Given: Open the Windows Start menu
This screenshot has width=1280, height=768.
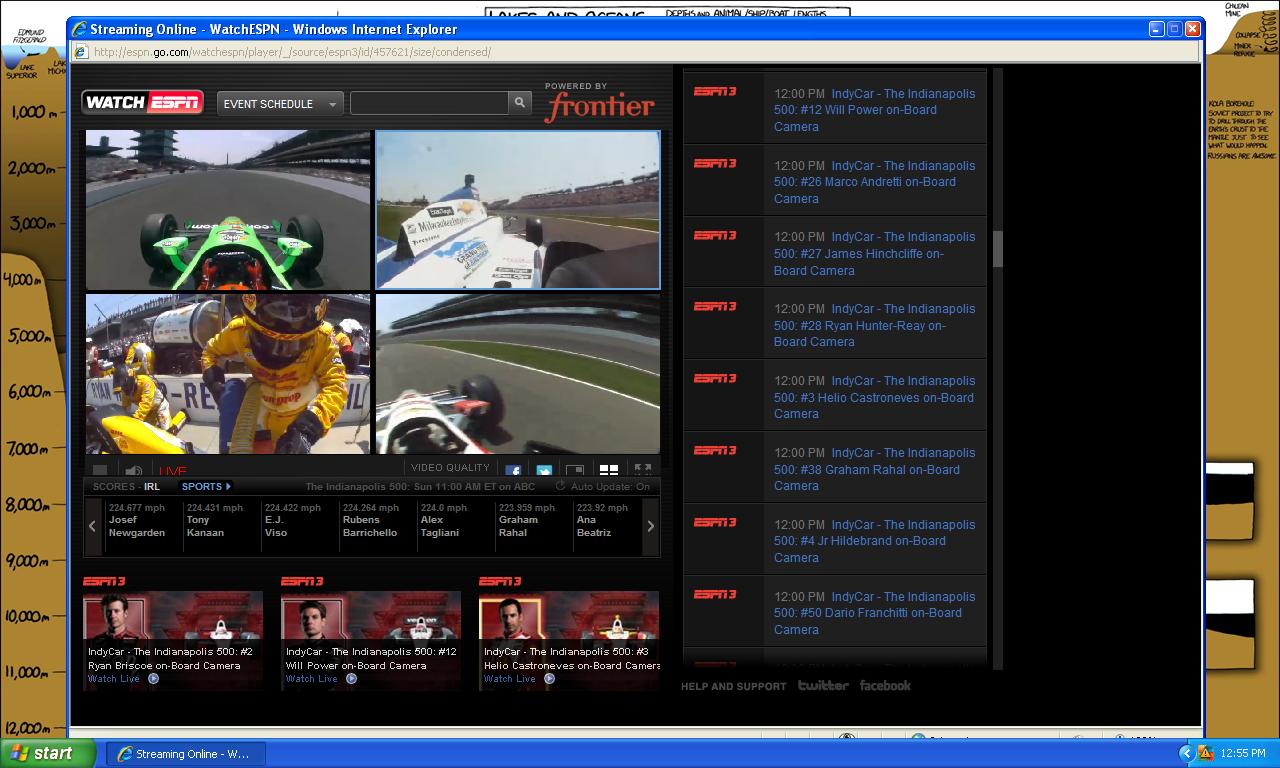Looking at the screenshot, I should pyautogui.click(x=47, y=753).
